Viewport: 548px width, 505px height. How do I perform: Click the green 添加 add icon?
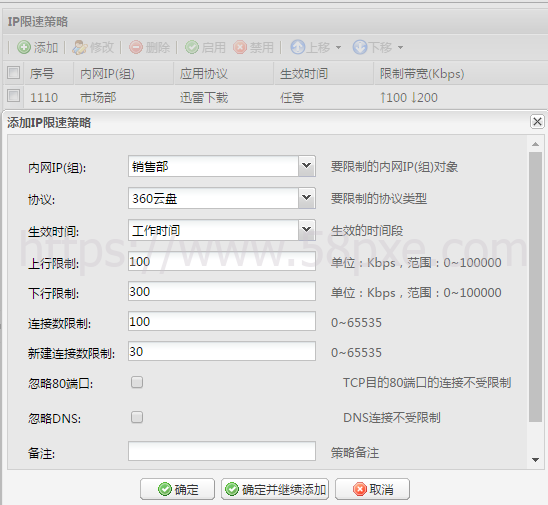click(24, 47)
